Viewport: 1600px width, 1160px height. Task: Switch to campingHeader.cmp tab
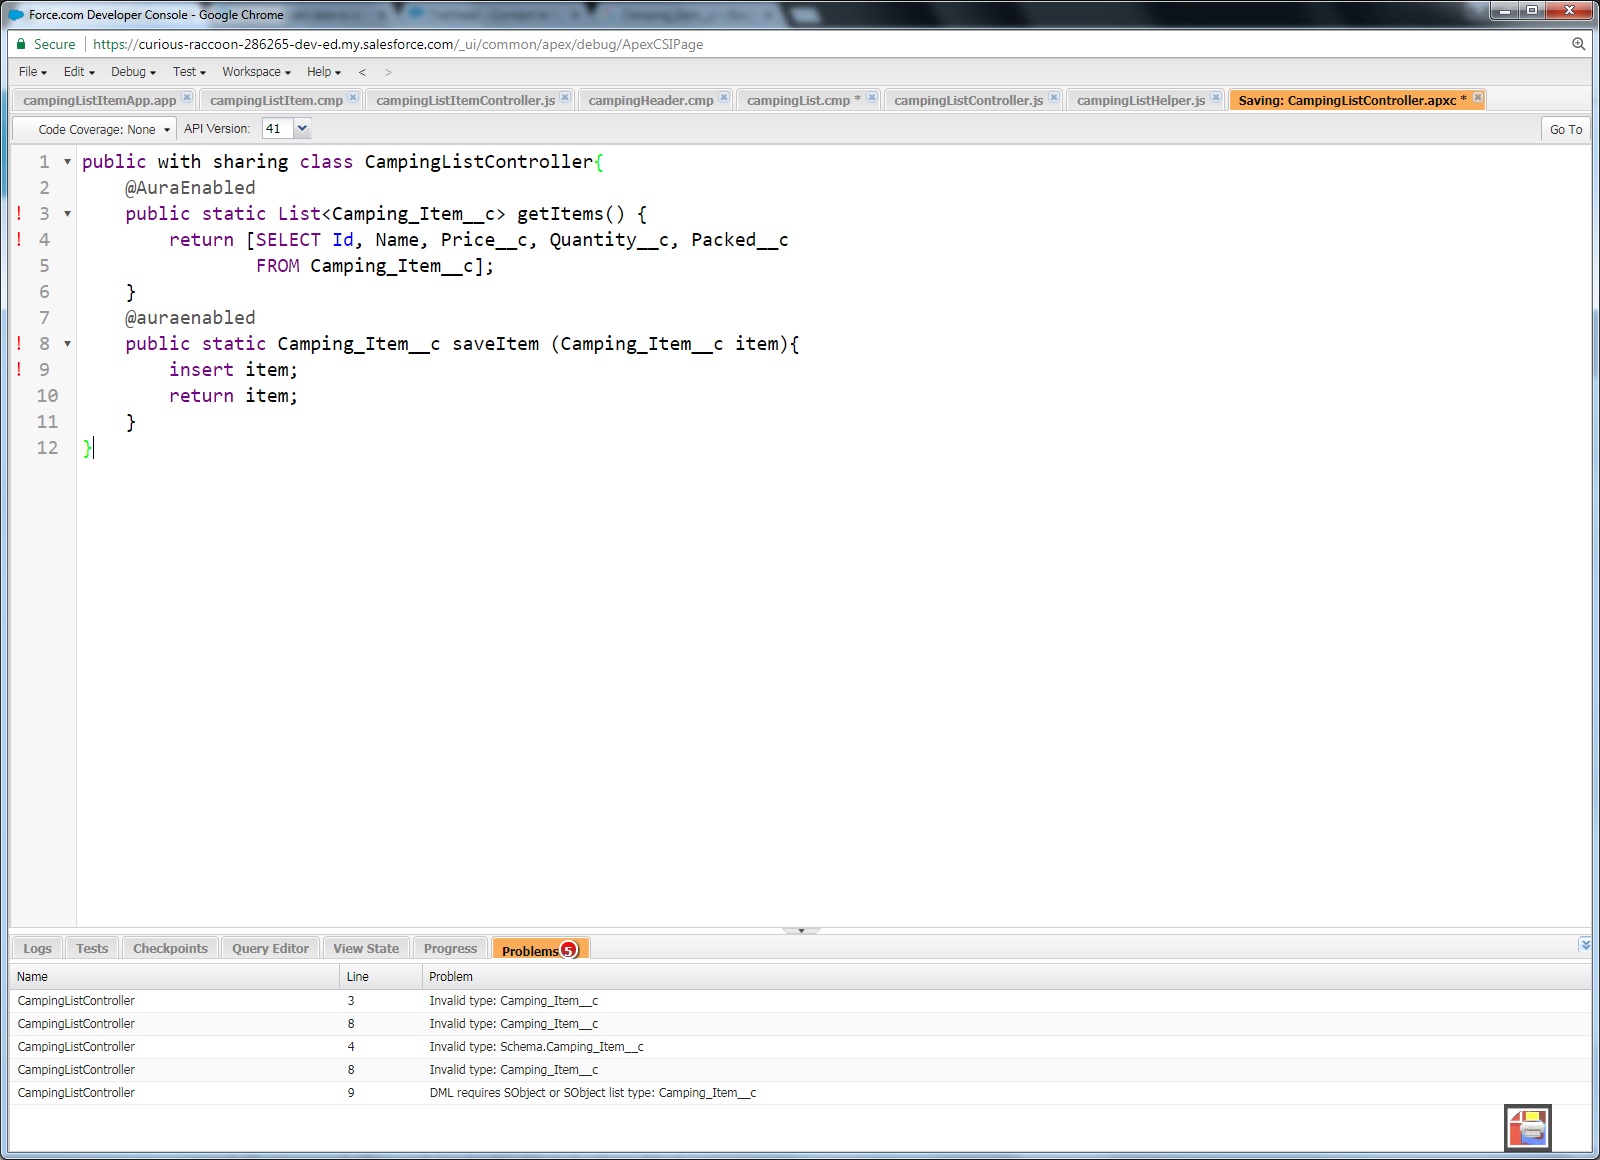point(651,100)
